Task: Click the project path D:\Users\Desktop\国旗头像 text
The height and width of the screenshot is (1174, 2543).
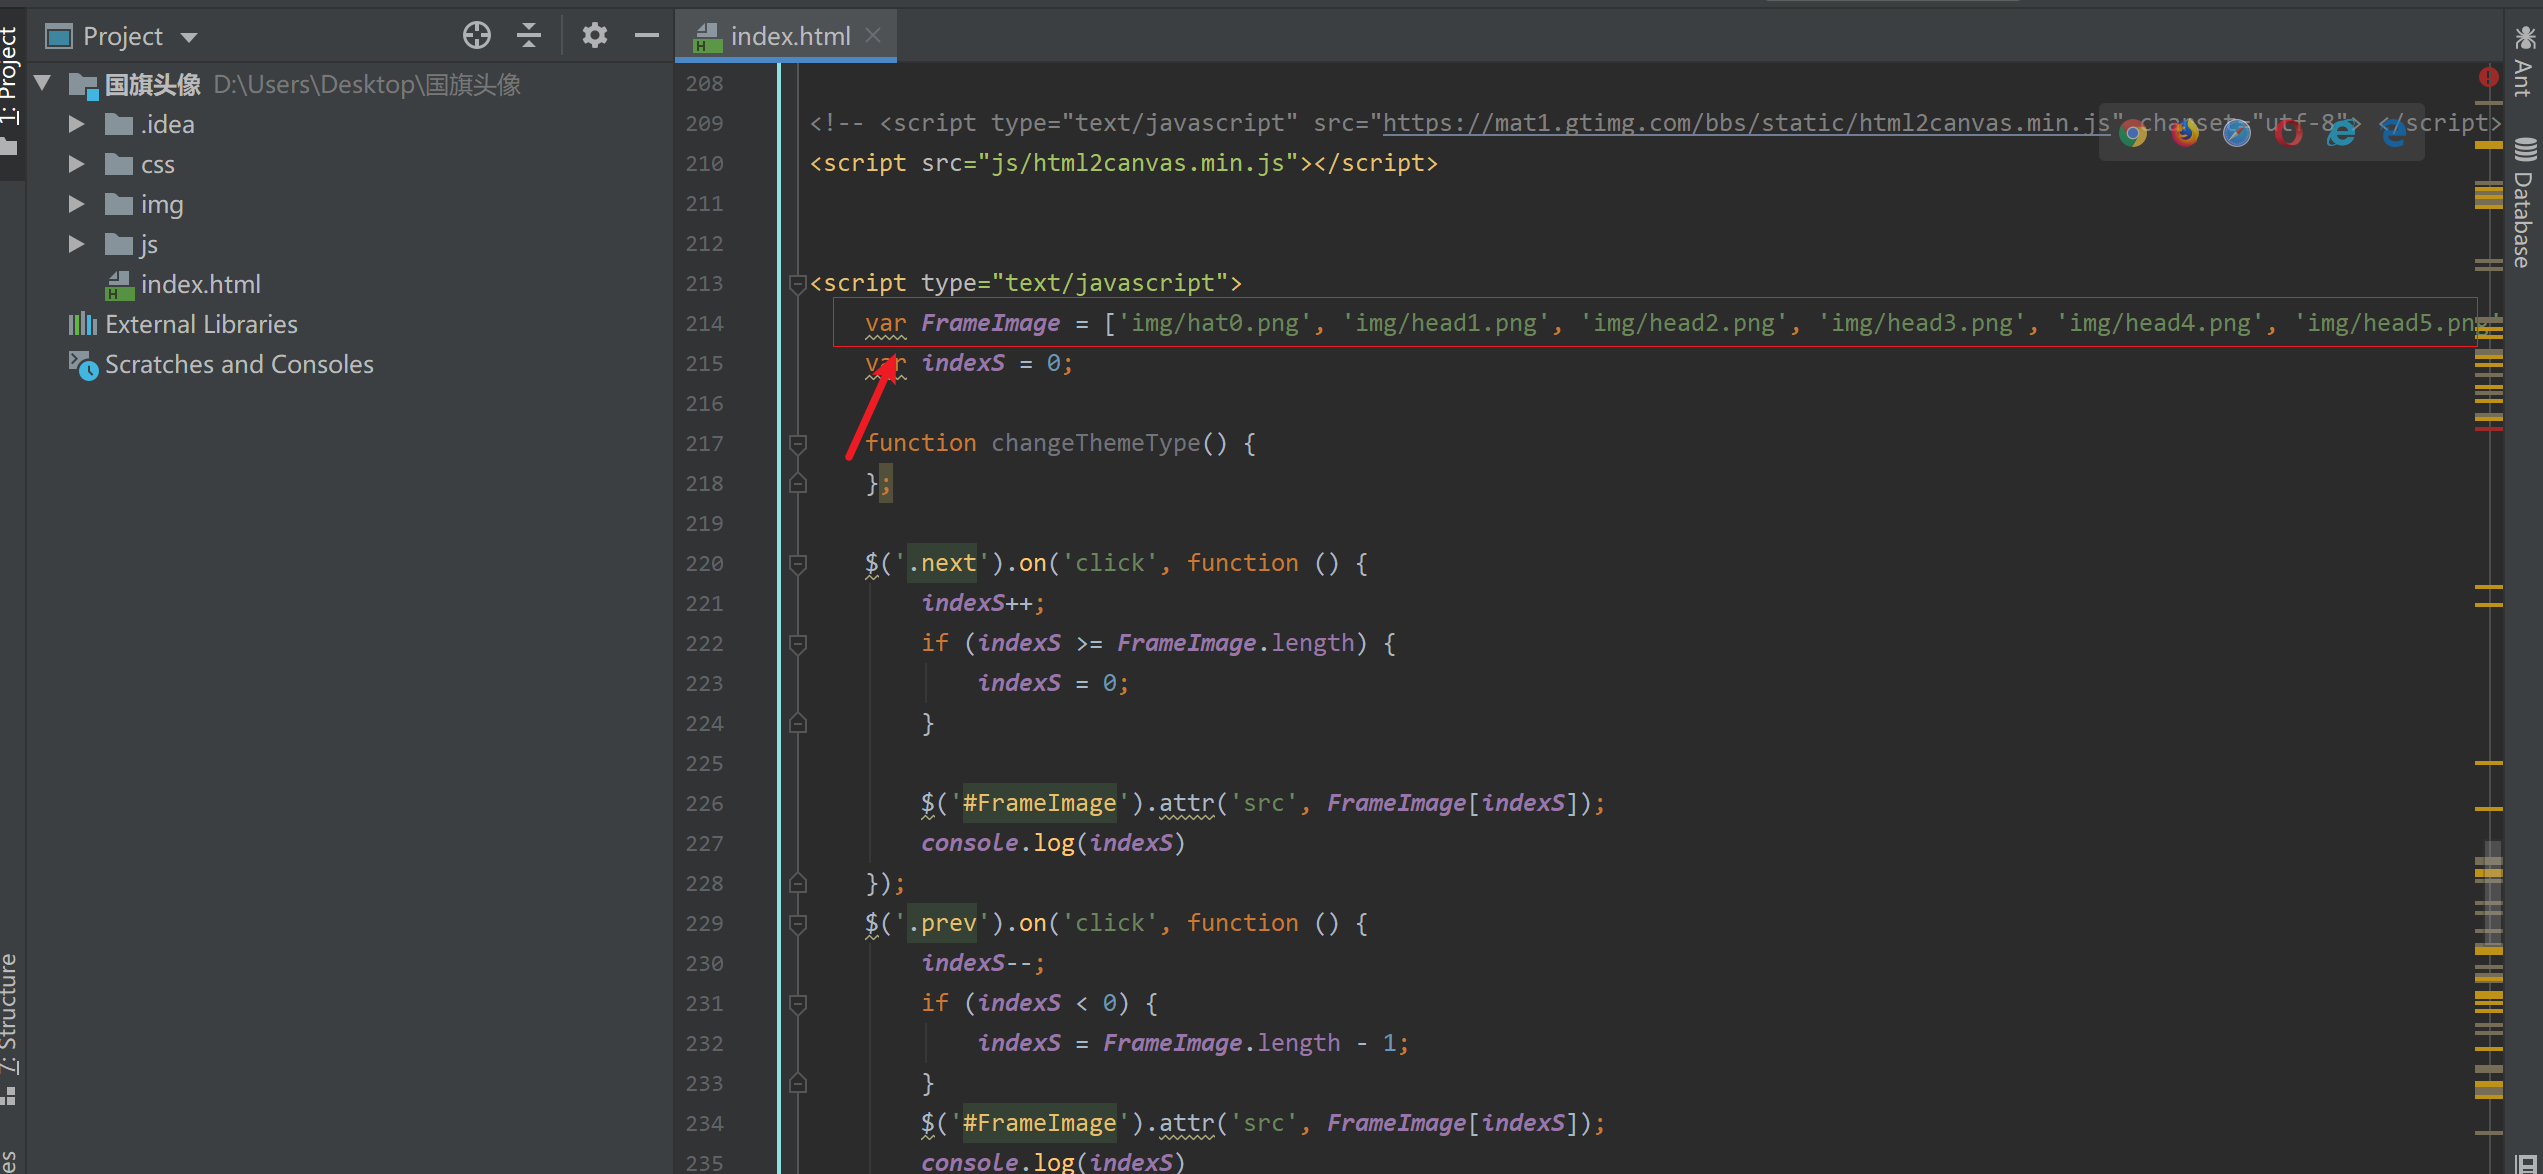Action: (x=367, y=84)
